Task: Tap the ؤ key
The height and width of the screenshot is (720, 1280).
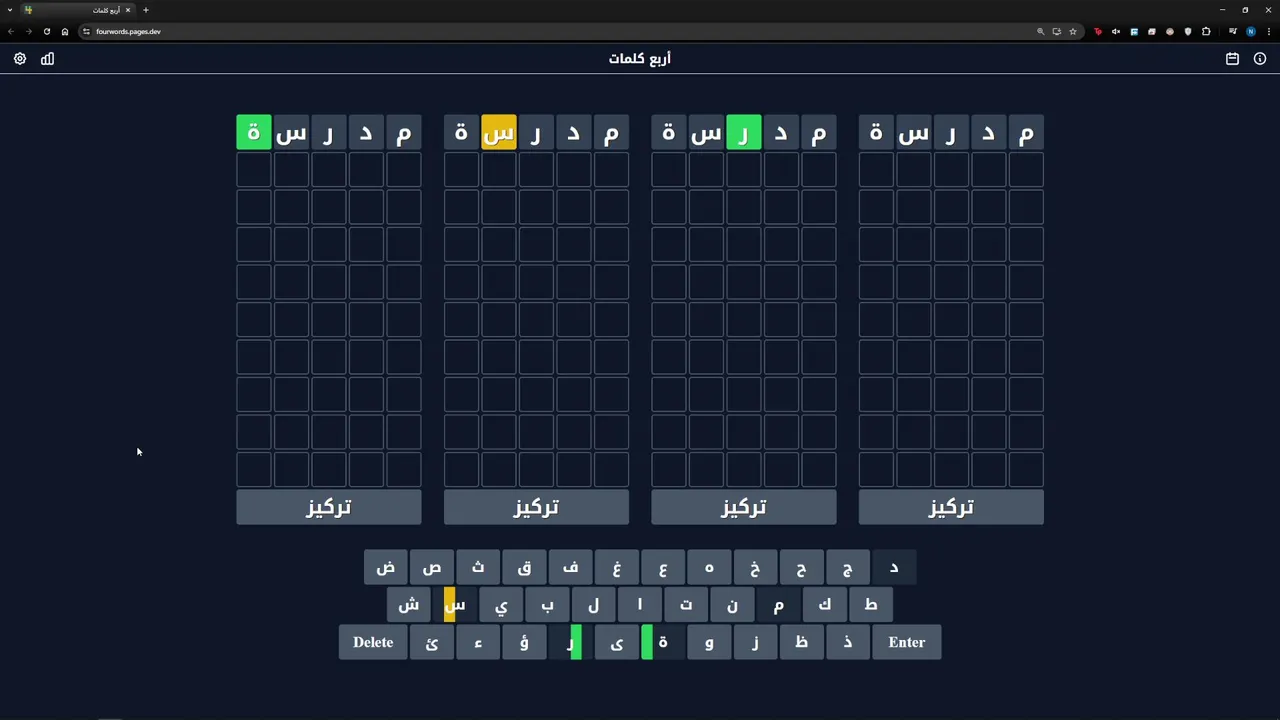Action: pos(524,642)
